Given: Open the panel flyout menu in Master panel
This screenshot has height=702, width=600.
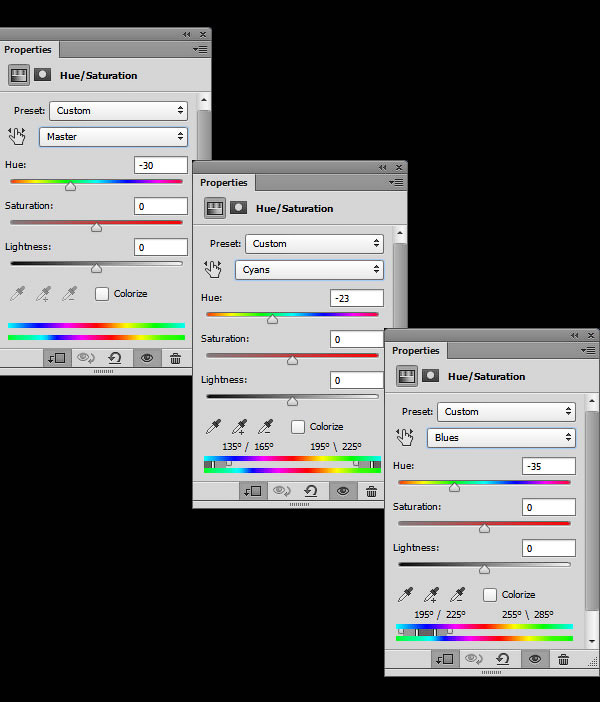Looking at the screenshot, I should click(x=200, y=49).
